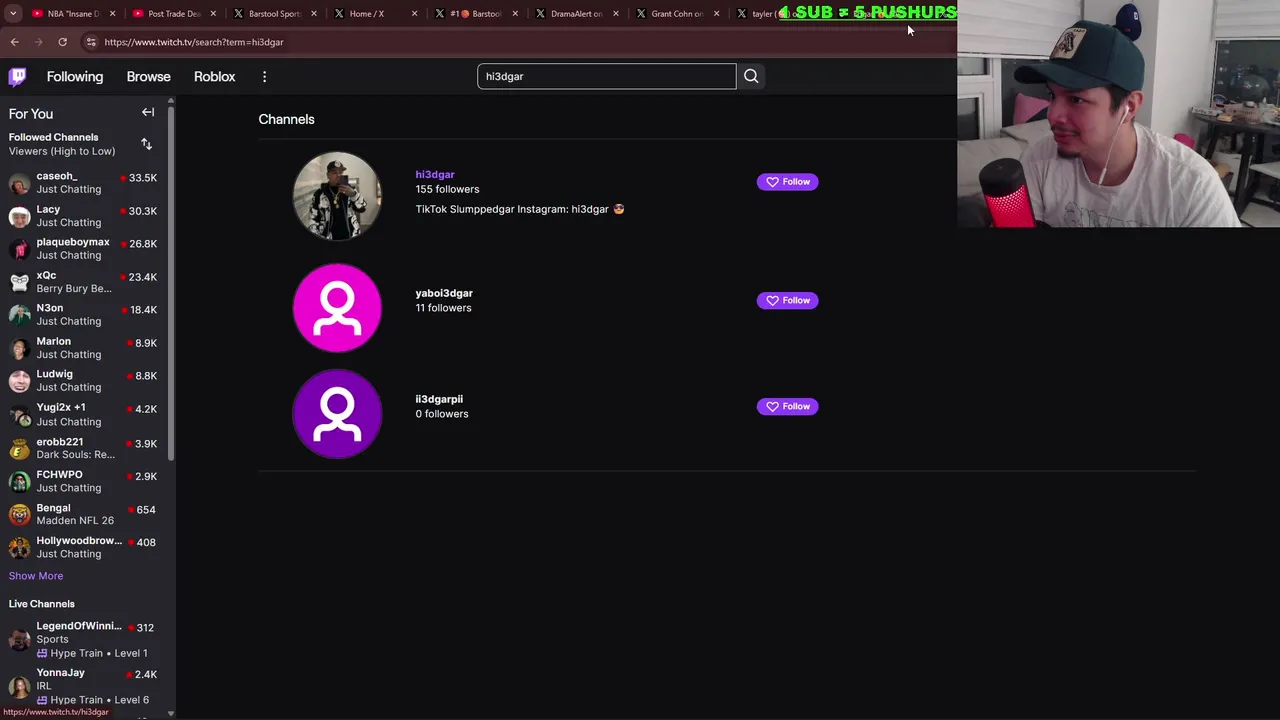Open ii3dgarpii channel name link
The height and width of the screenshot is (720, 1280).
439,399
